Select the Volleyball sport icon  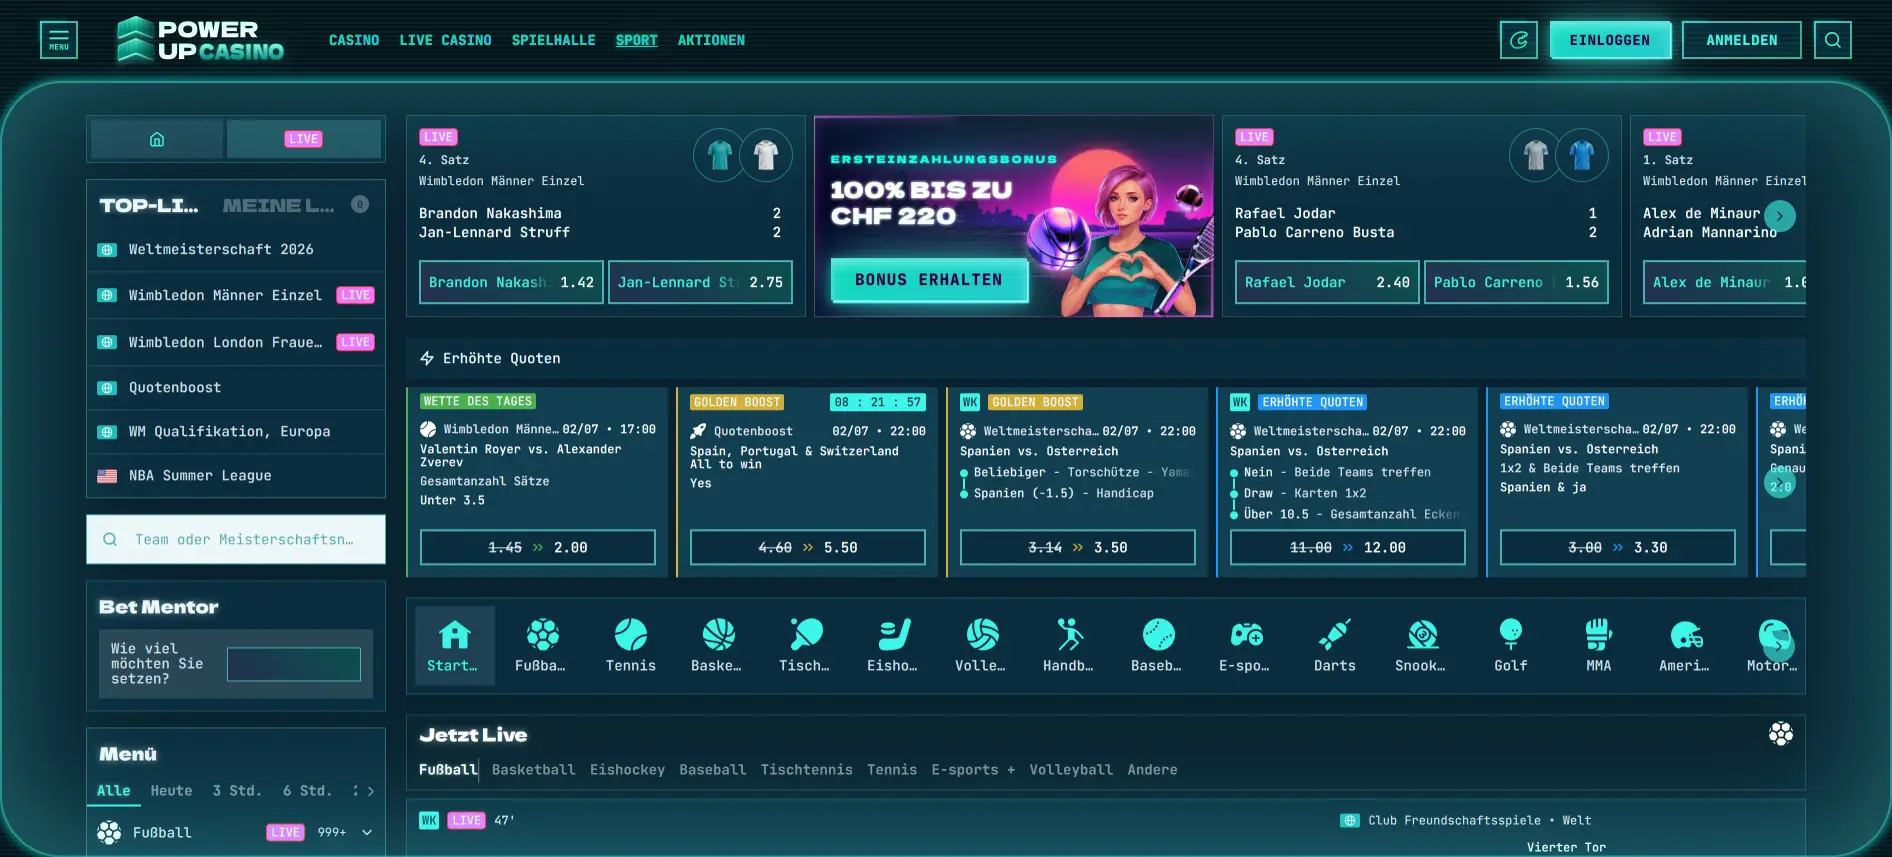click(x=982, y=645)
